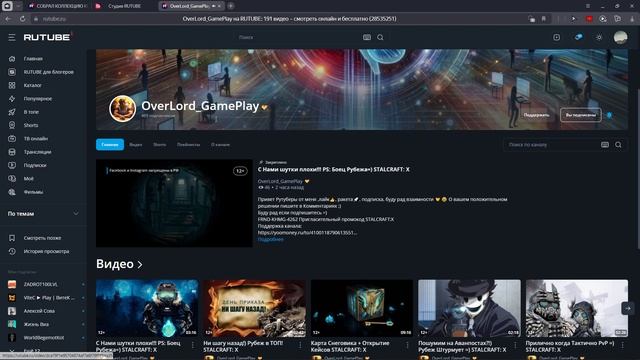The image size is (640, 360).
Task: Open the Shorts sidebar icon
Action: [x=12, y=125]
